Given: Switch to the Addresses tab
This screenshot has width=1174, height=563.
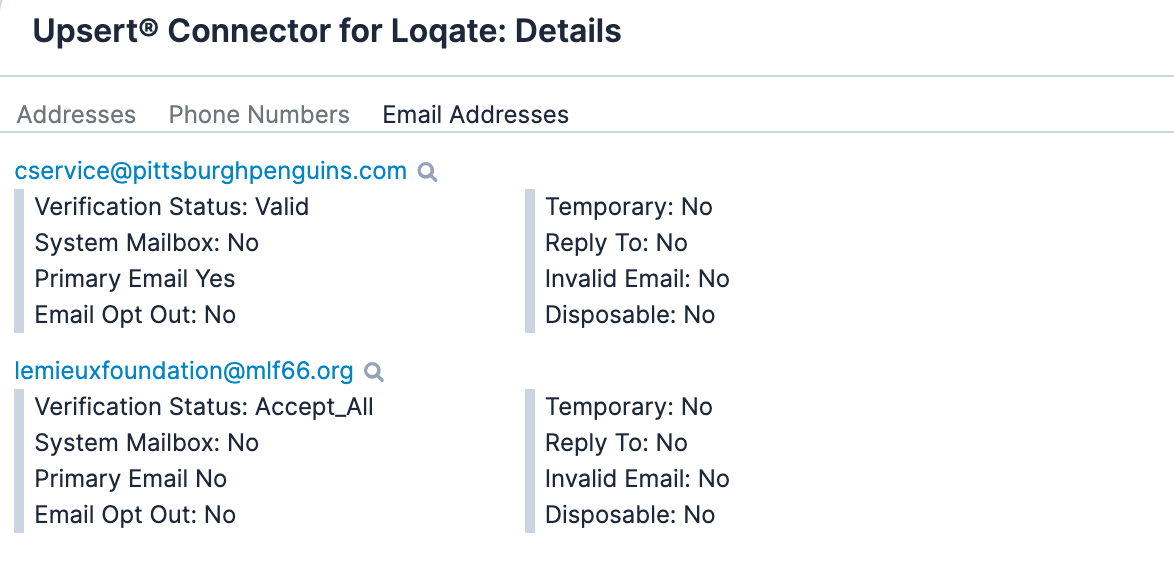Looking at the screenshot, I should [x=76, y=115].
